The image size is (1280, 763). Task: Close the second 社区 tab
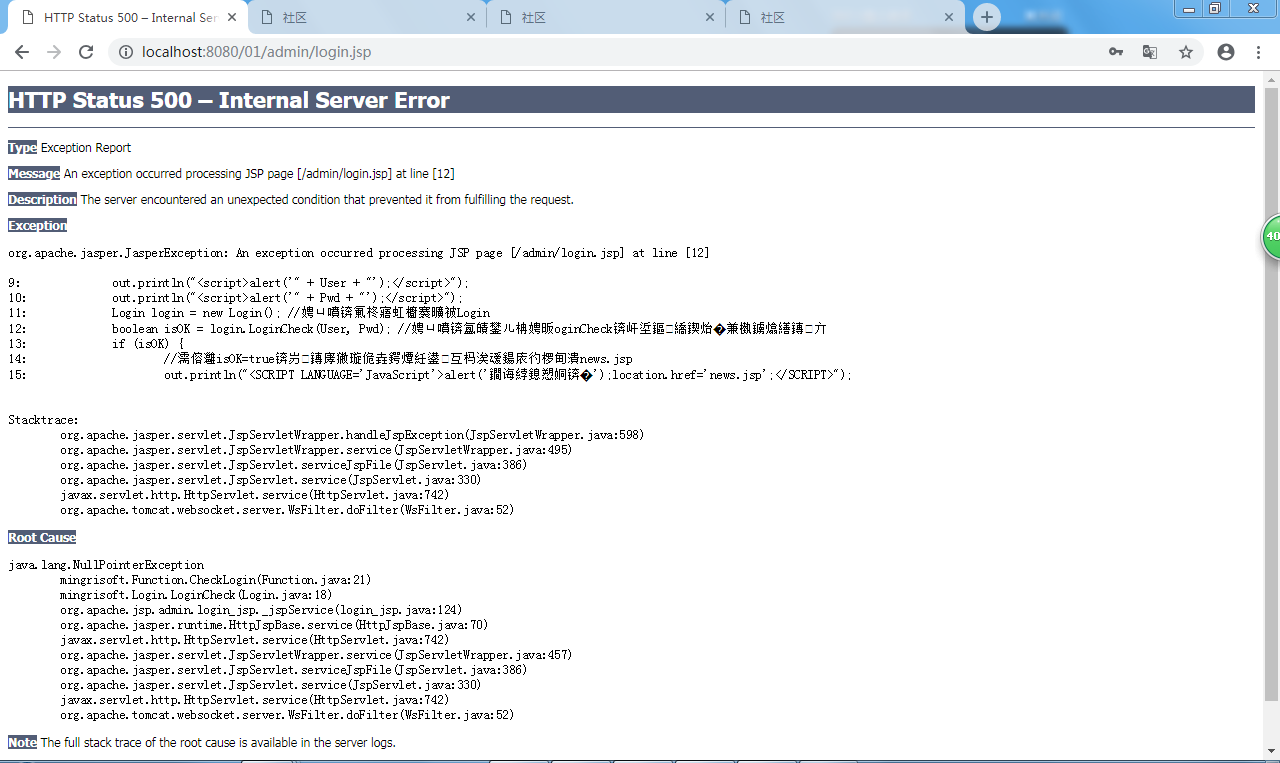click(x=472, y=17)
